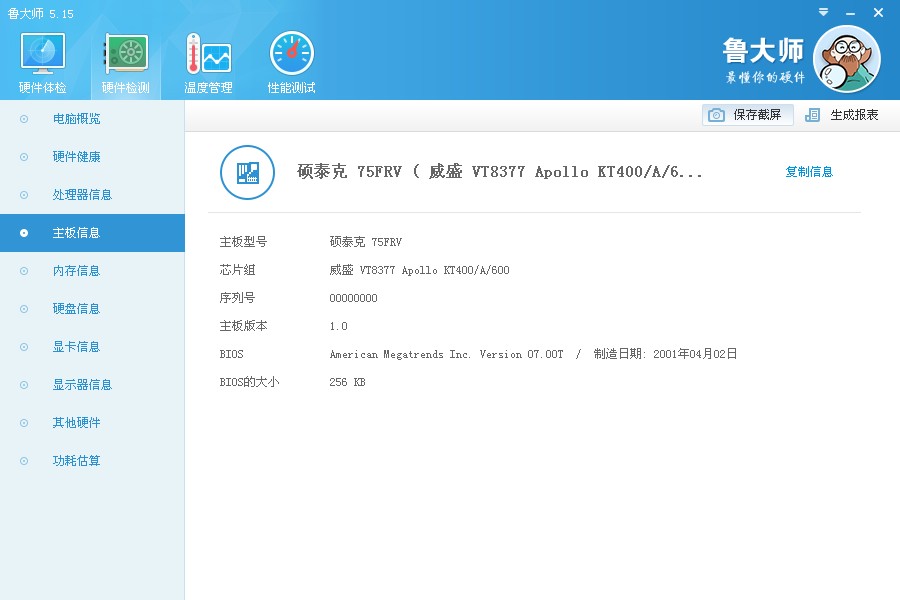Click the 生成报表 generate report button
Screen dimensions: 900x600
842,115
